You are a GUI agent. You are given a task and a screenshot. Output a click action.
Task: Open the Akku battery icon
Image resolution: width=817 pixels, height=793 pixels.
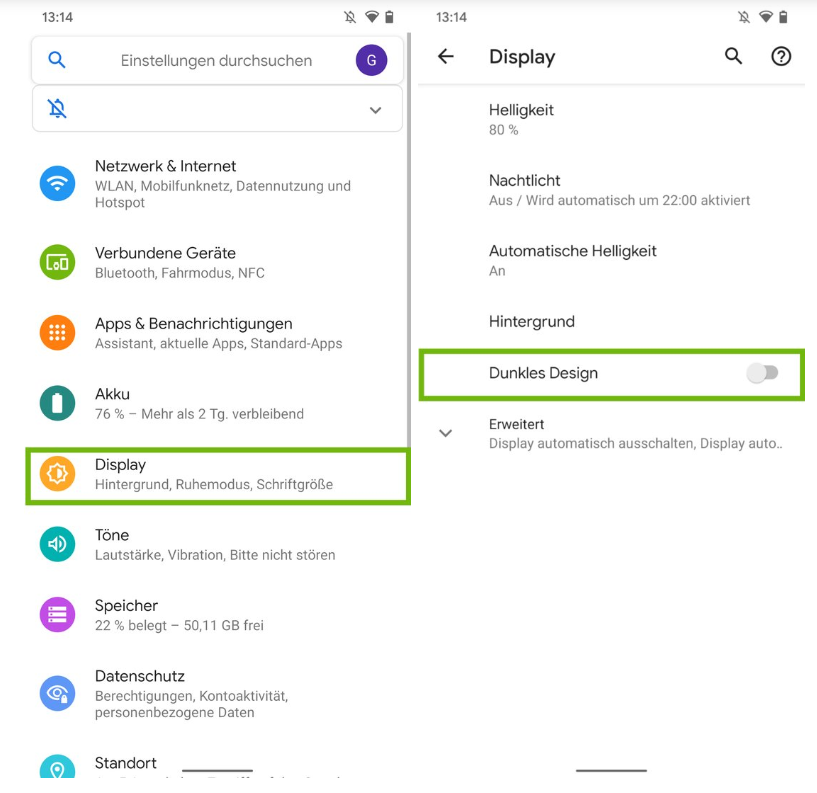click(57, 403)
